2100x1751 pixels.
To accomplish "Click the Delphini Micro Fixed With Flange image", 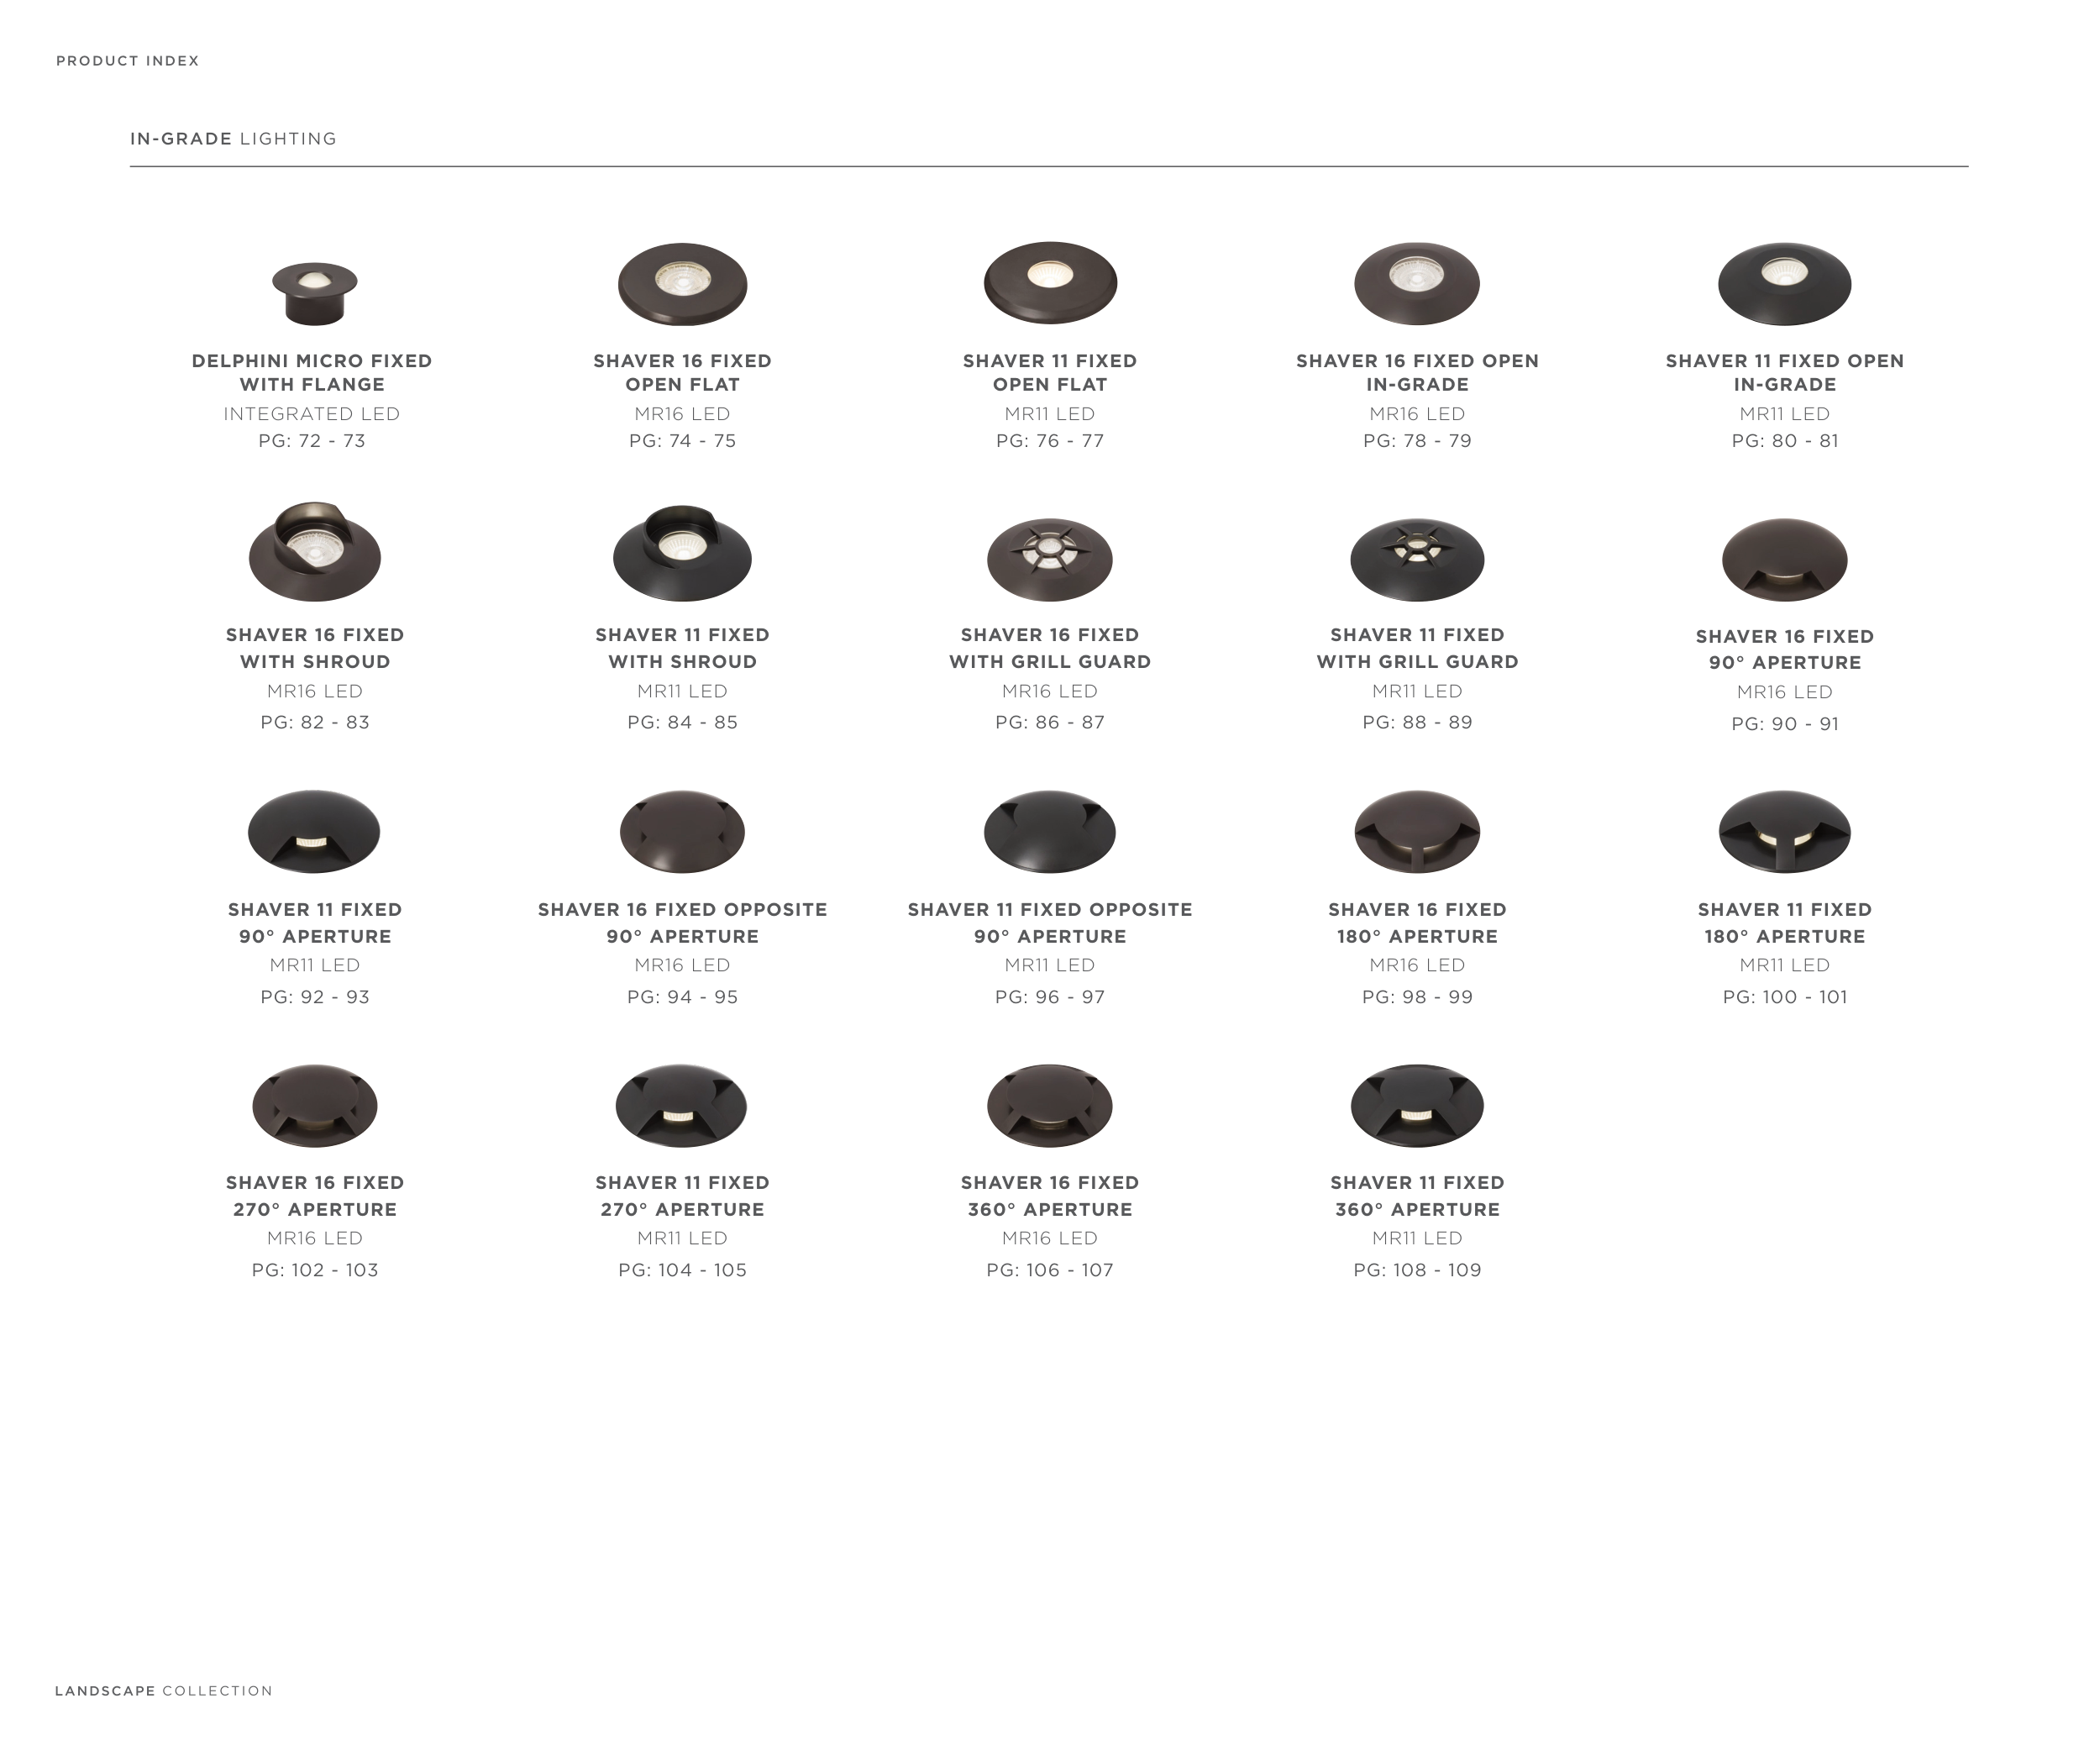I will click(314, 293).
